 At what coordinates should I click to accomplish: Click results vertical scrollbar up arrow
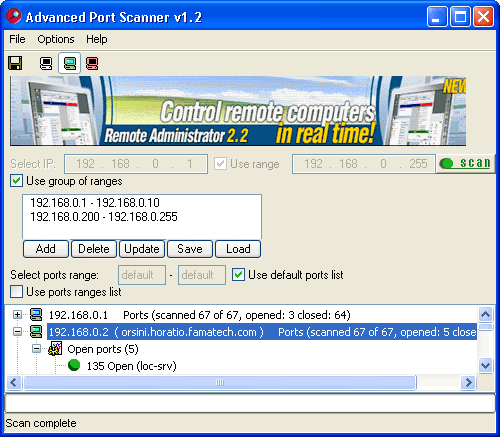click(486, 314)
